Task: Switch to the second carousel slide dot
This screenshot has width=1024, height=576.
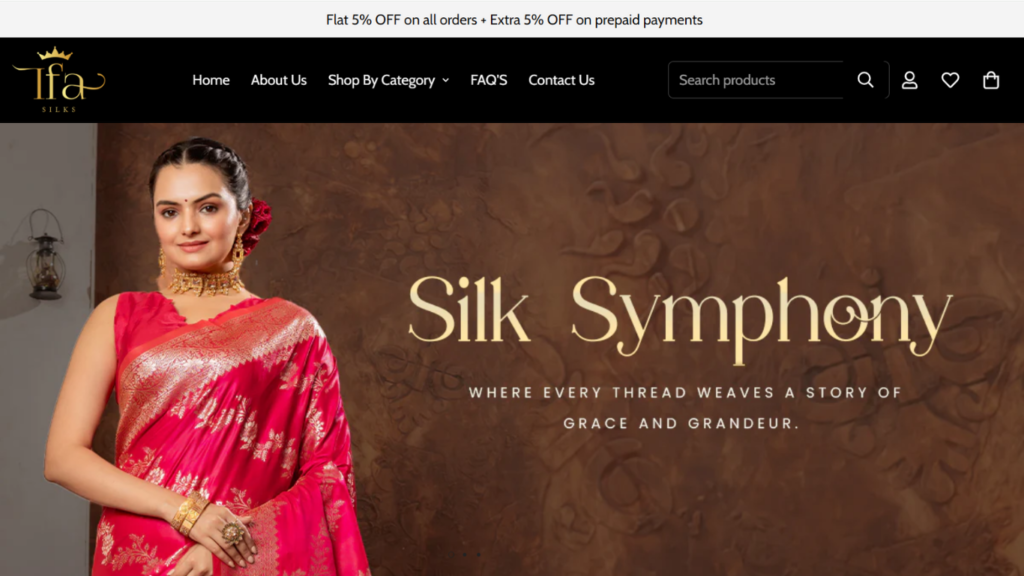Action: pyautogui.click(x=465, y=554)
